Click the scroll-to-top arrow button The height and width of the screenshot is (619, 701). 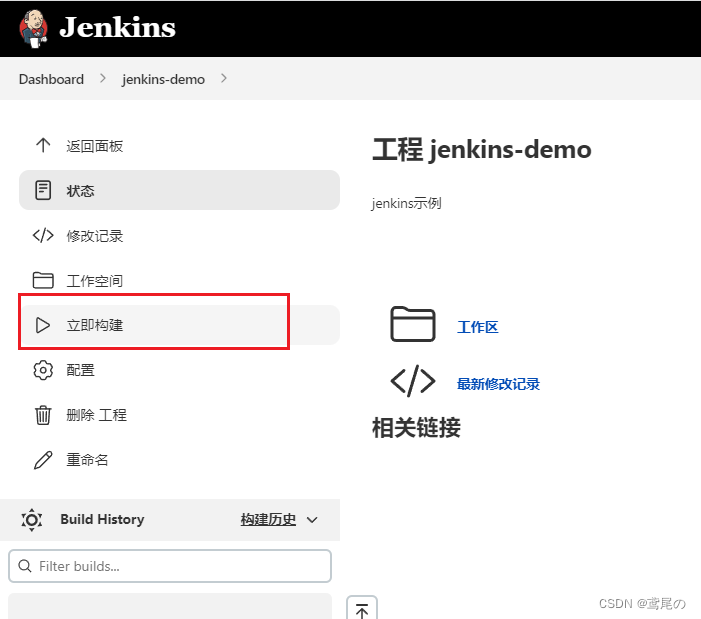click(362, 609)
